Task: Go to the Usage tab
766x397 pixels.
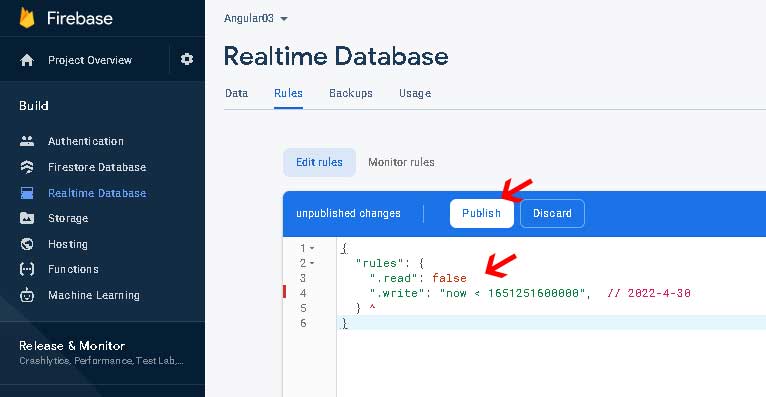Action: point(415,93)
